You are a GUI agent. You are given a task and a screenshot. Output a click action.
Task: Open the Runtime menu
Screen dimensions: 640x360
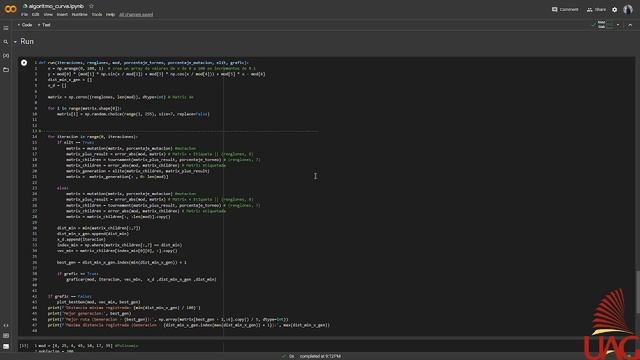point(80,14)
